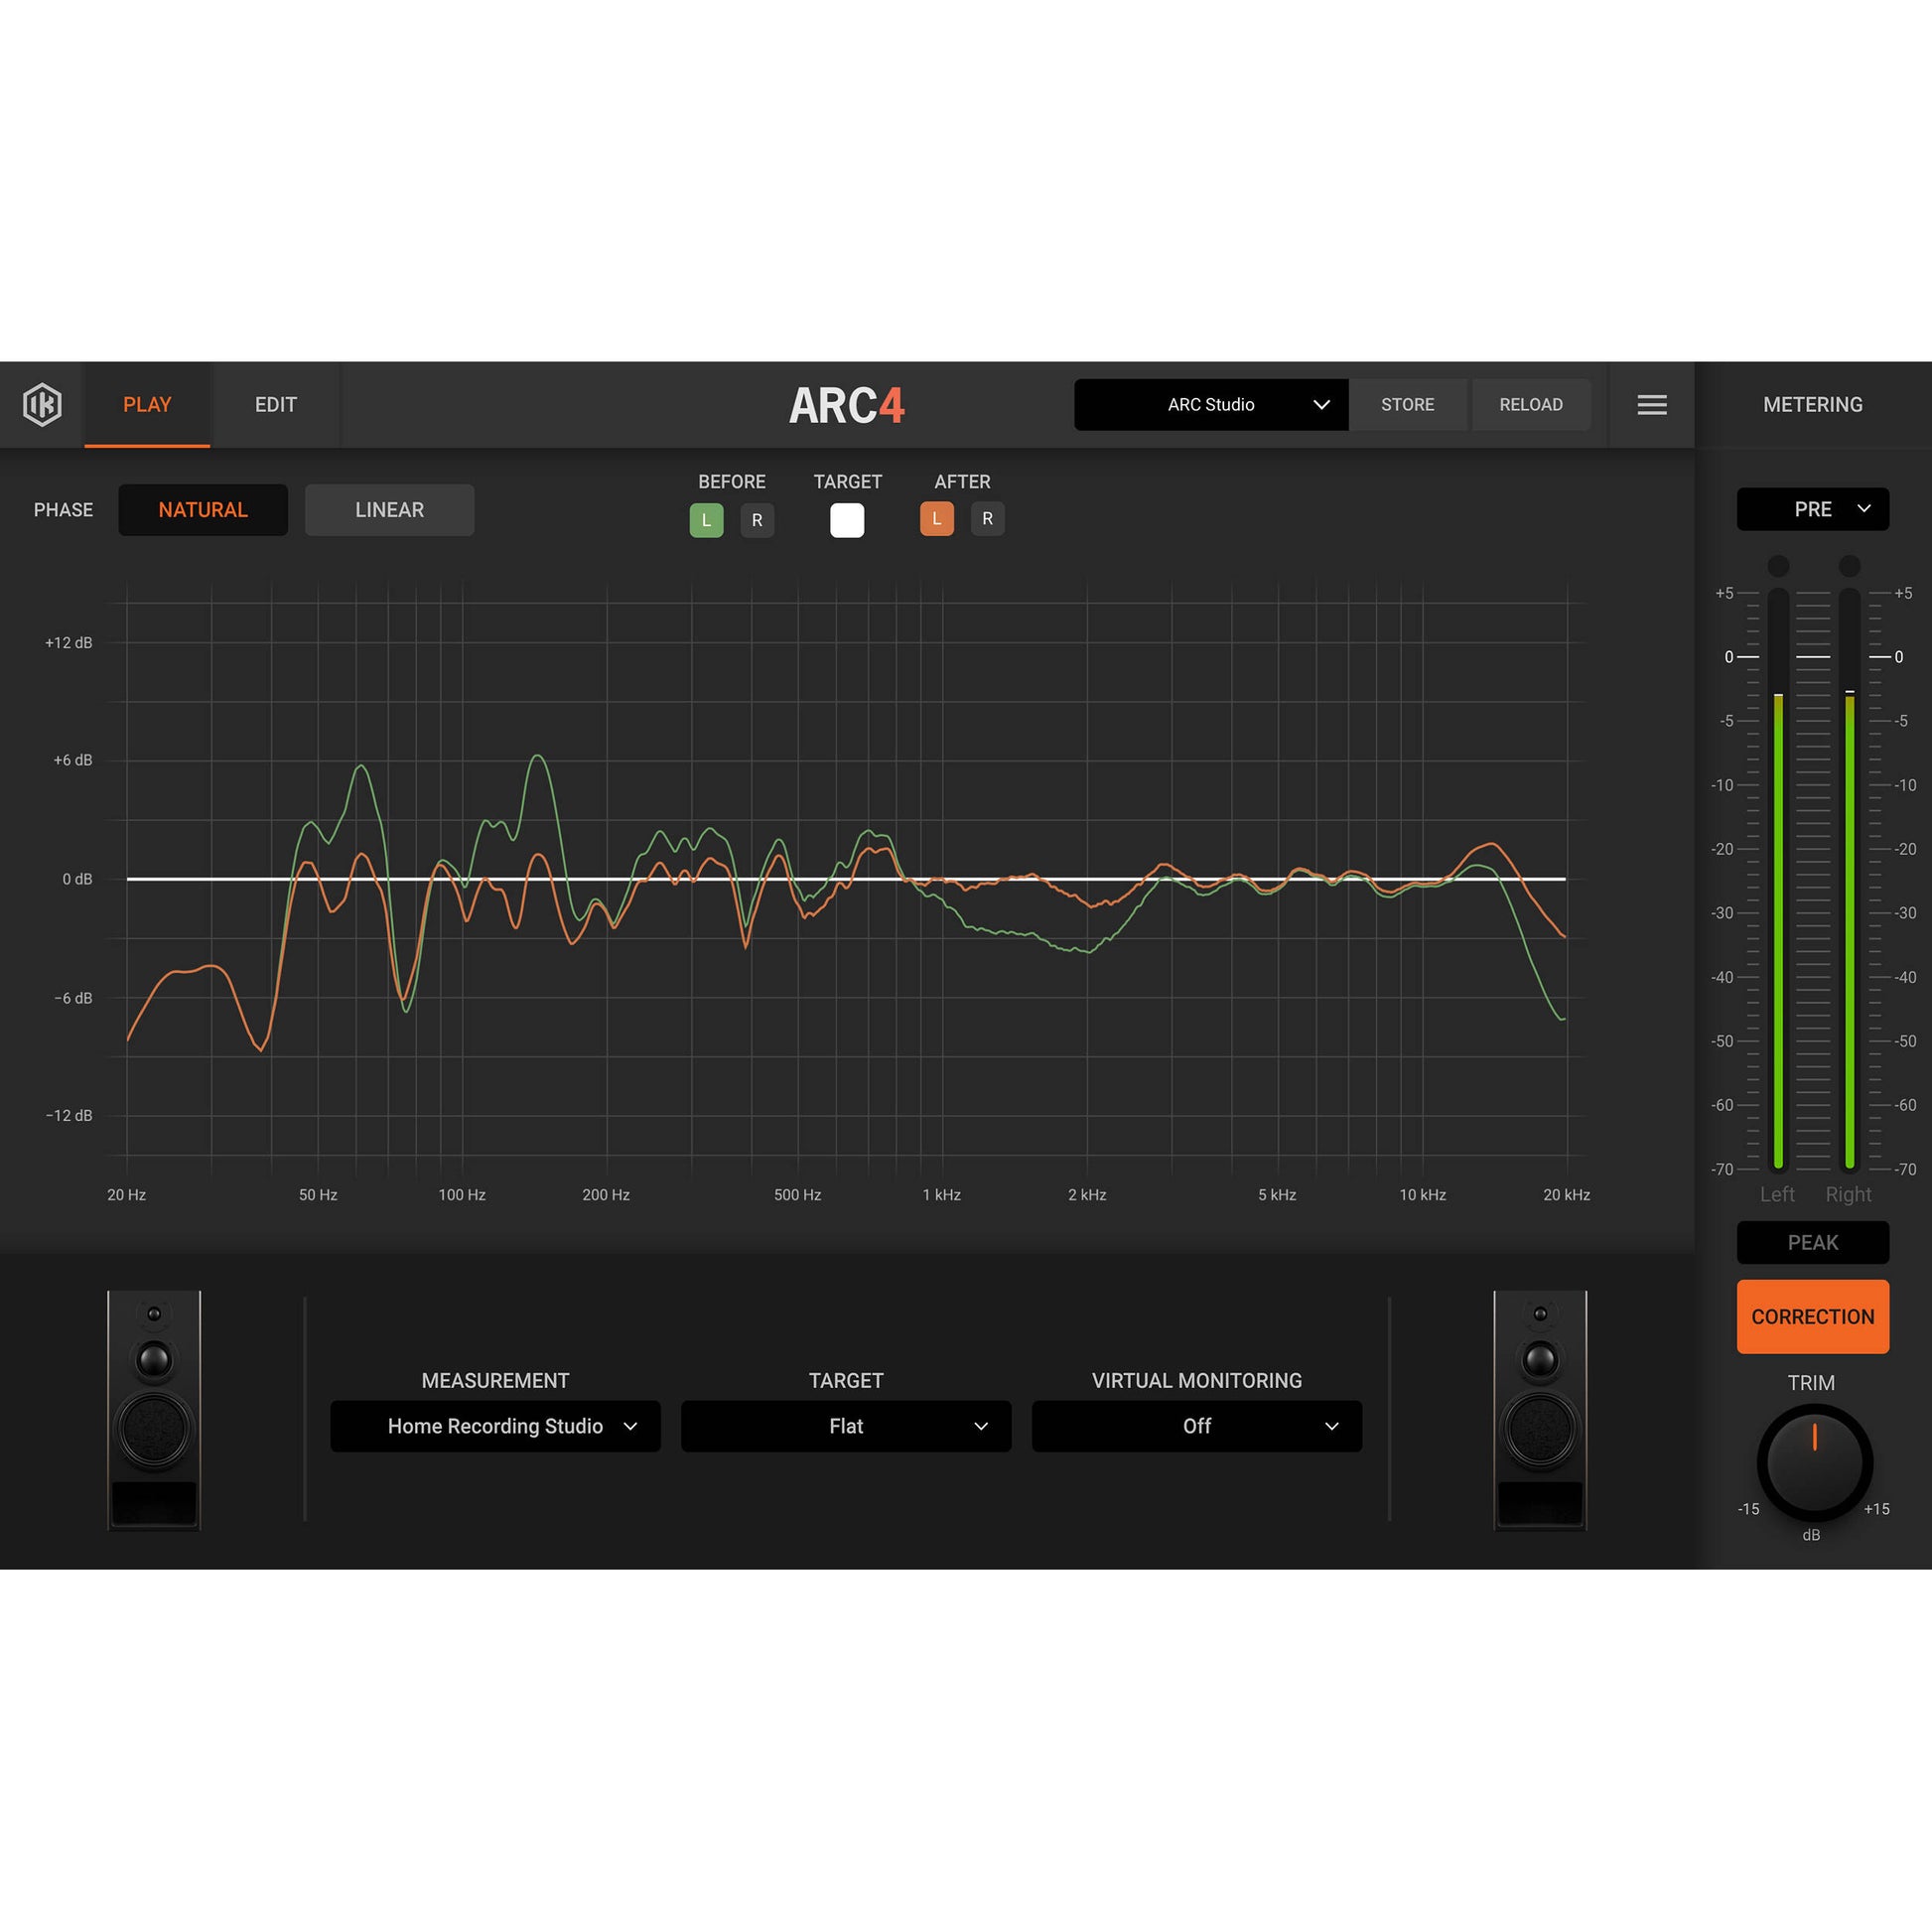The image size is (1932, 1932).
Task: Open the ARC Studio preset dropdown
Action: click(x=1210, y=405)
